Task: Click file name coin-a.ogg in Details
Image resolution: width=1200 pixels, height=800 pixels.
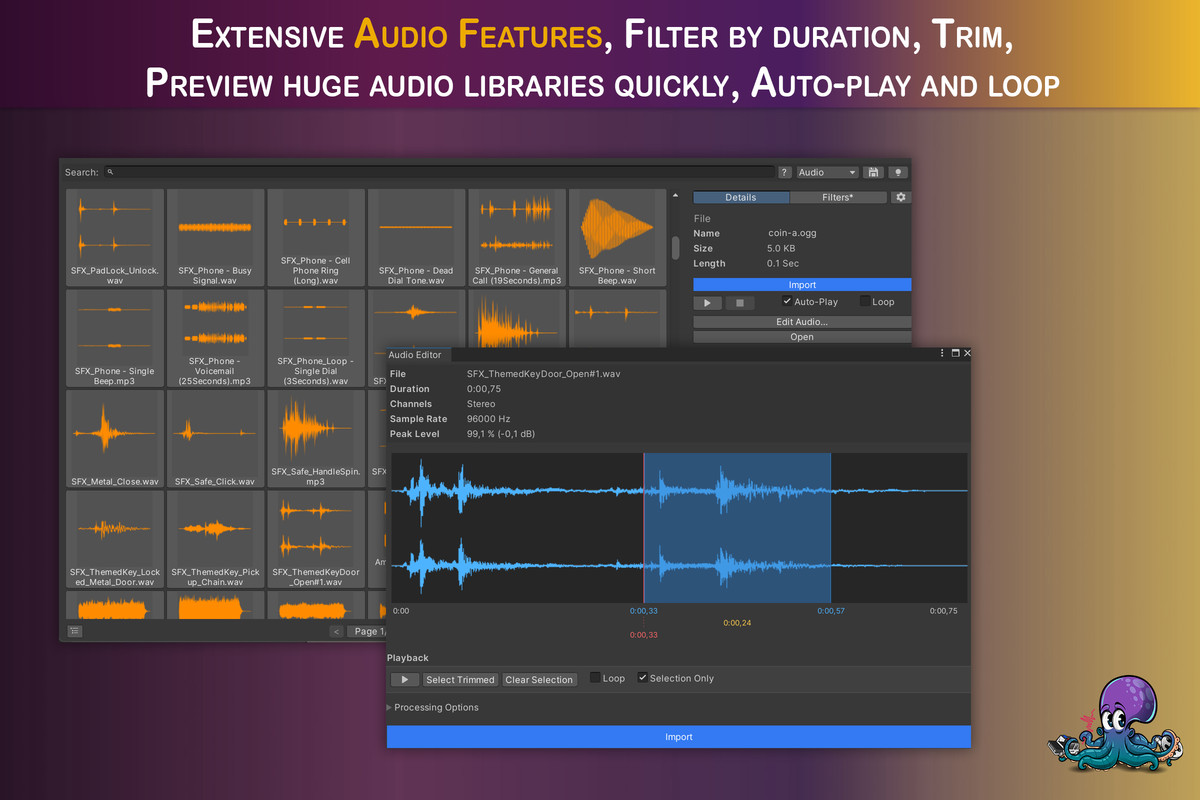Action: click(792, 233)
